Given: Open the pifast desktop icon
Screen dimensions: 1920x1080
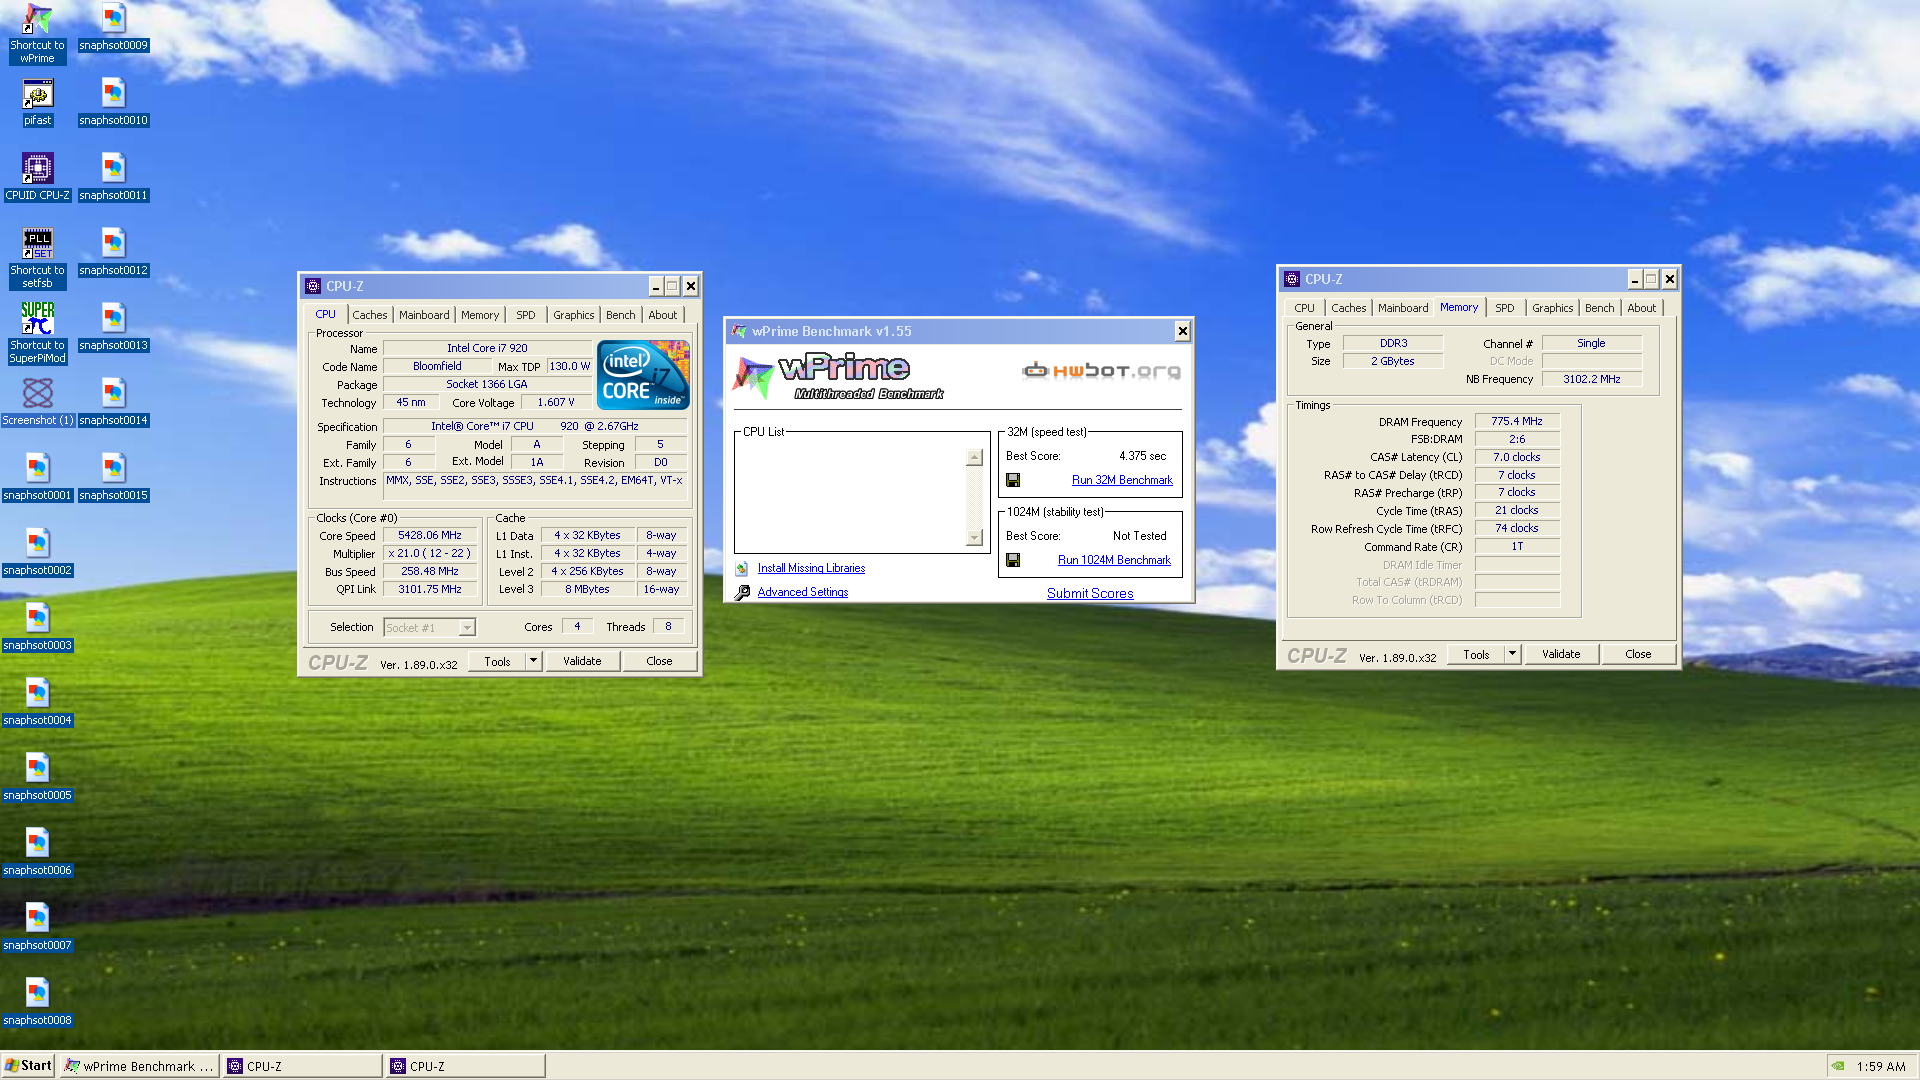Looking at the screenshot, I should (x=37, y=102).
